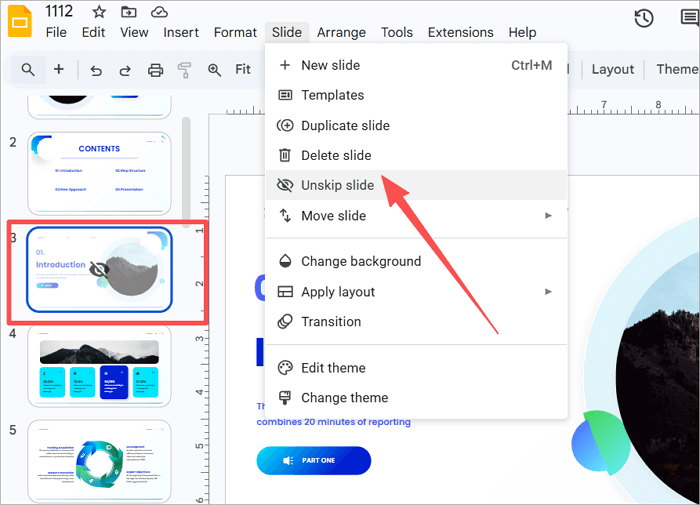Open version history clock icon
The image size is (700, 505).
(x=644, y=18)
